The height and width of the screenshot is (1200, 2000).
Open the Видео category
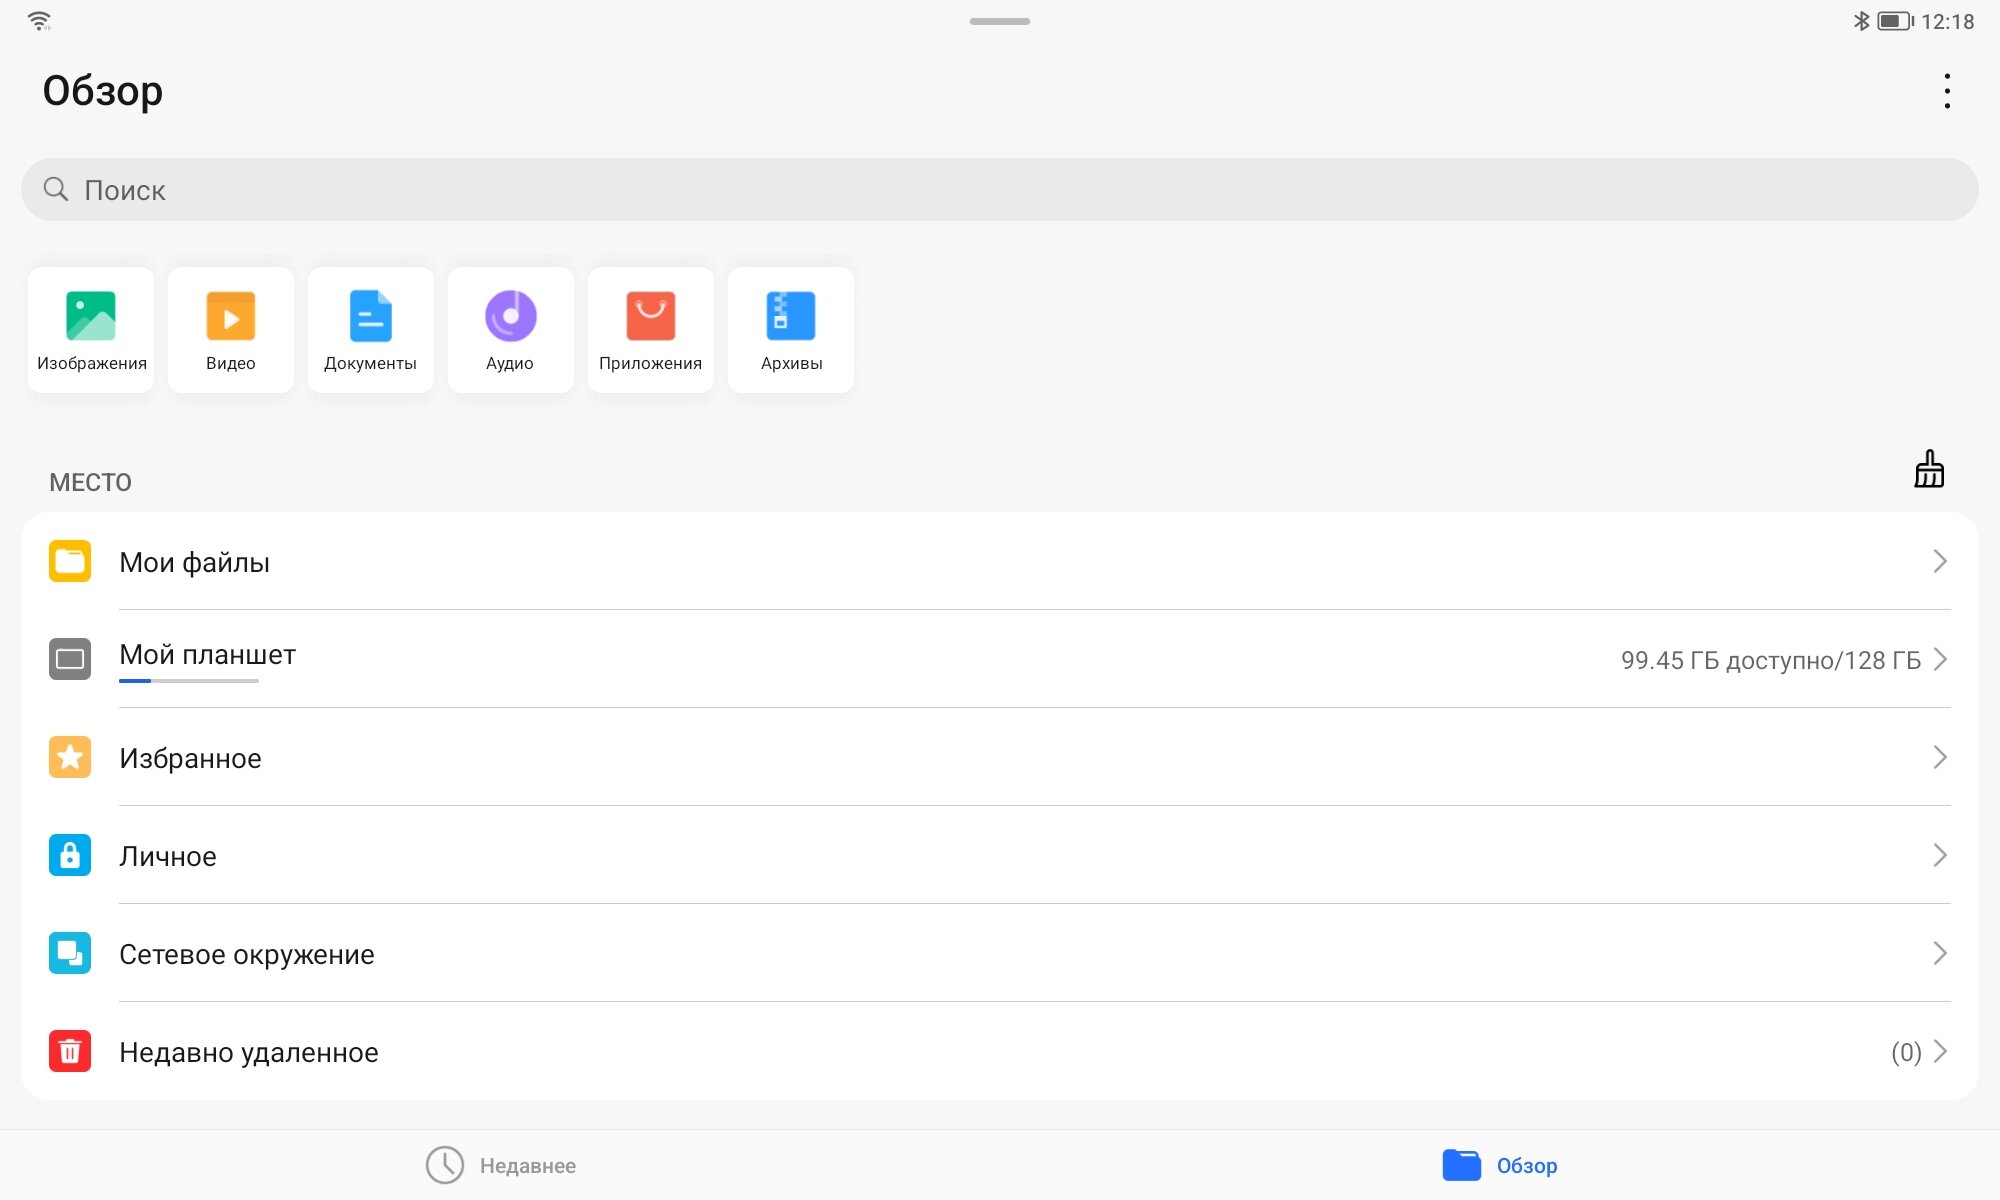click(231, 330)
